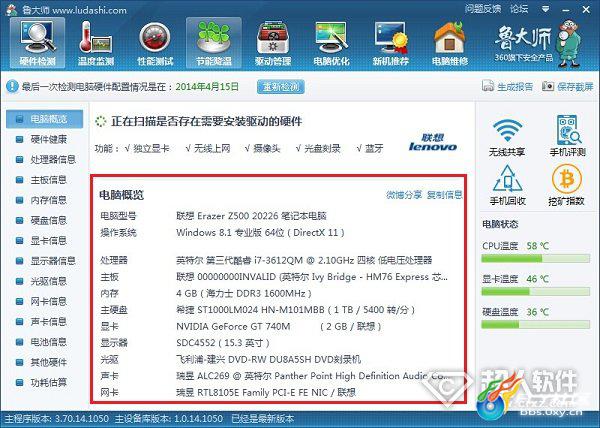This screenshot has width=600, height=428.
Task: Select the 节能降温 energy saving tool
Action: click(x=214, y=43)
